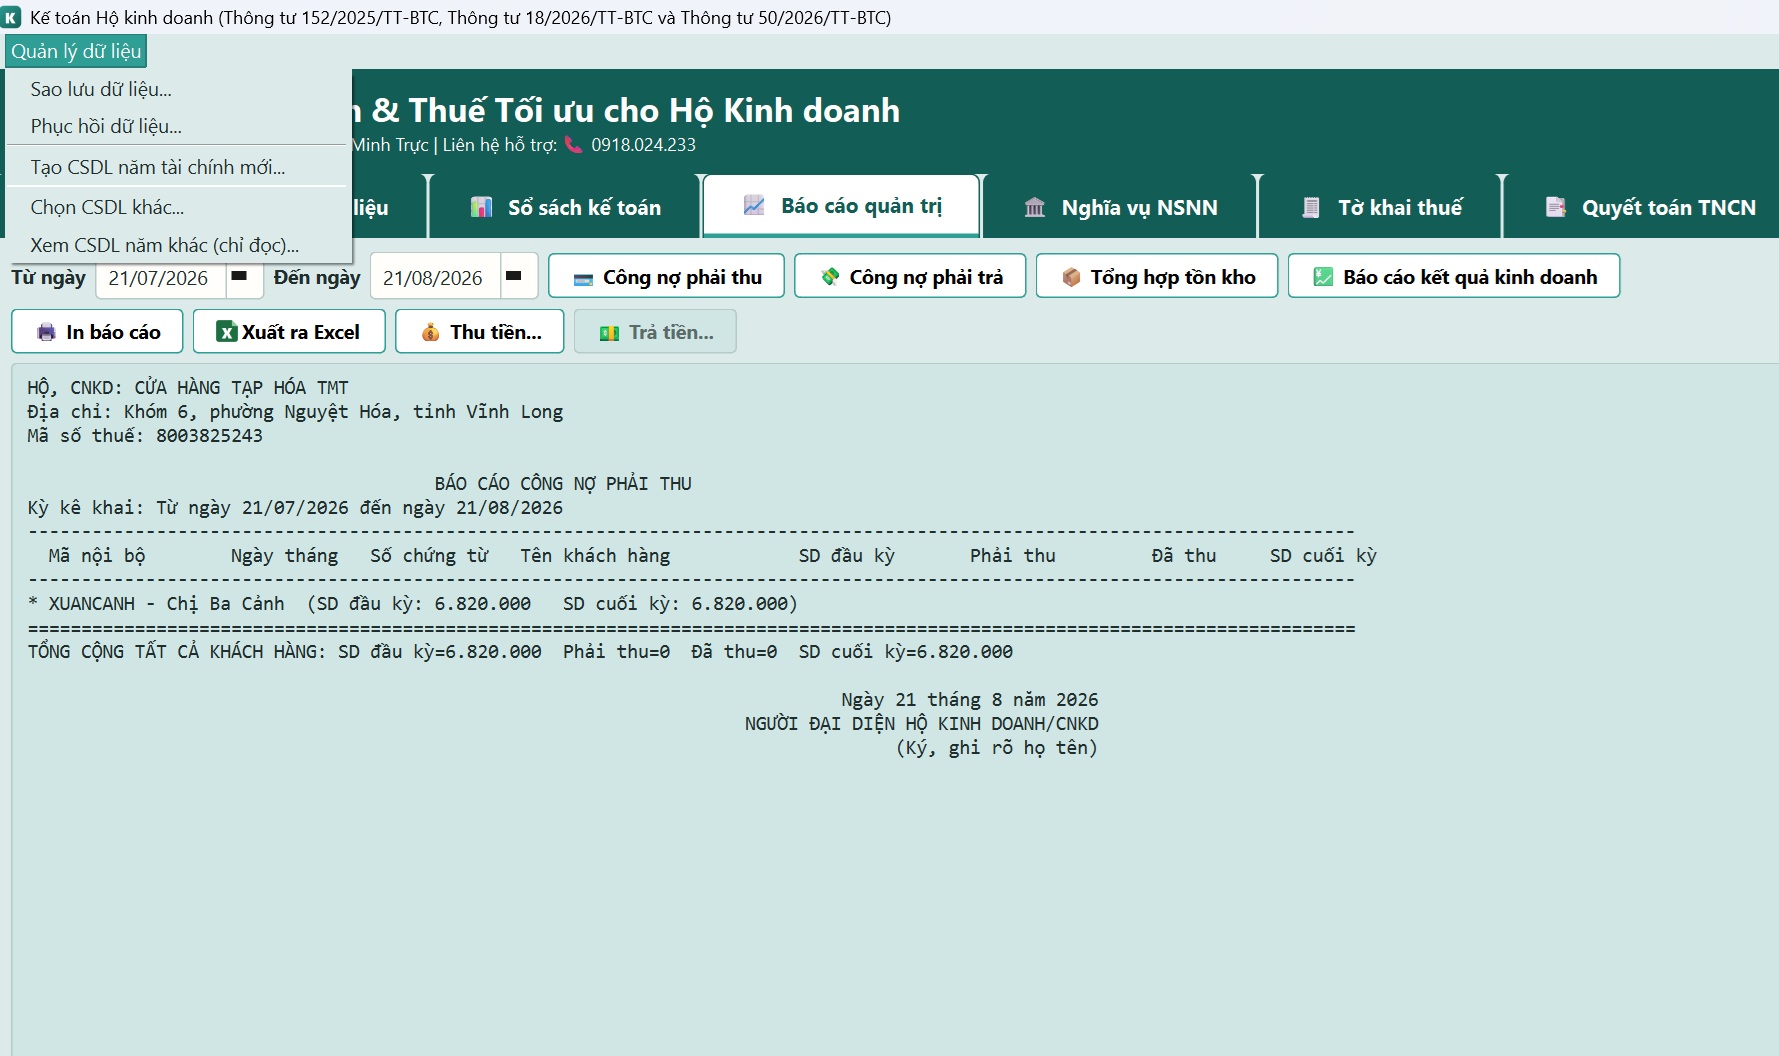Click the money bag icon on Thu tiền
Image resolution: width=1779 pixels, height=1056 pixels.
[430, 332]
